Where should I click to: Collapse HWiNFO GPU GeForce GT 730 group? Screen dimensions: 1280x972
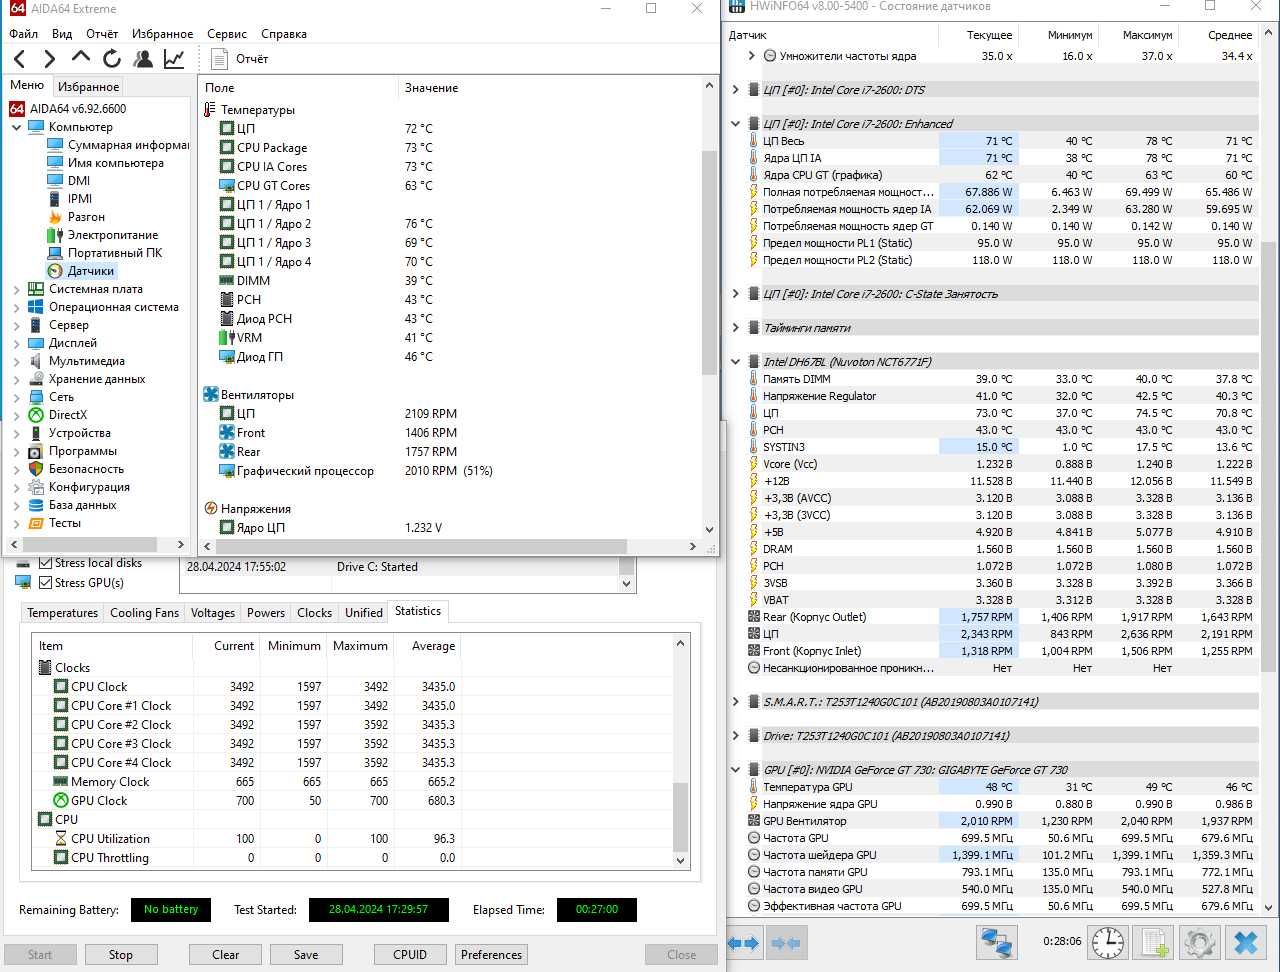coord(736,770)
